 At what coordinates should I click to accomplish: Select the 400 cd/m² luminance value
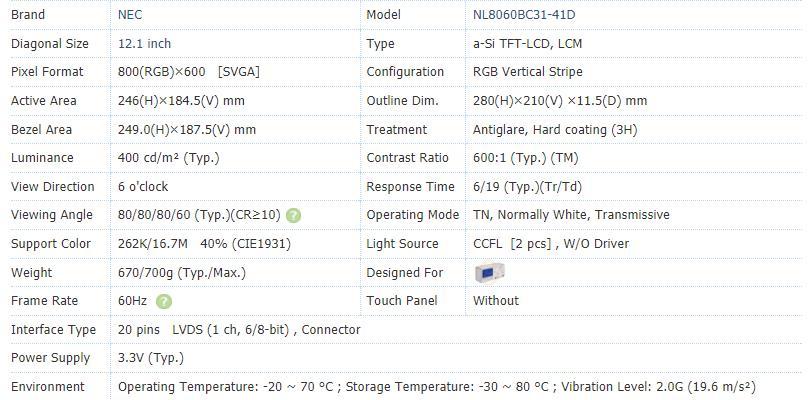pos(168,158)
